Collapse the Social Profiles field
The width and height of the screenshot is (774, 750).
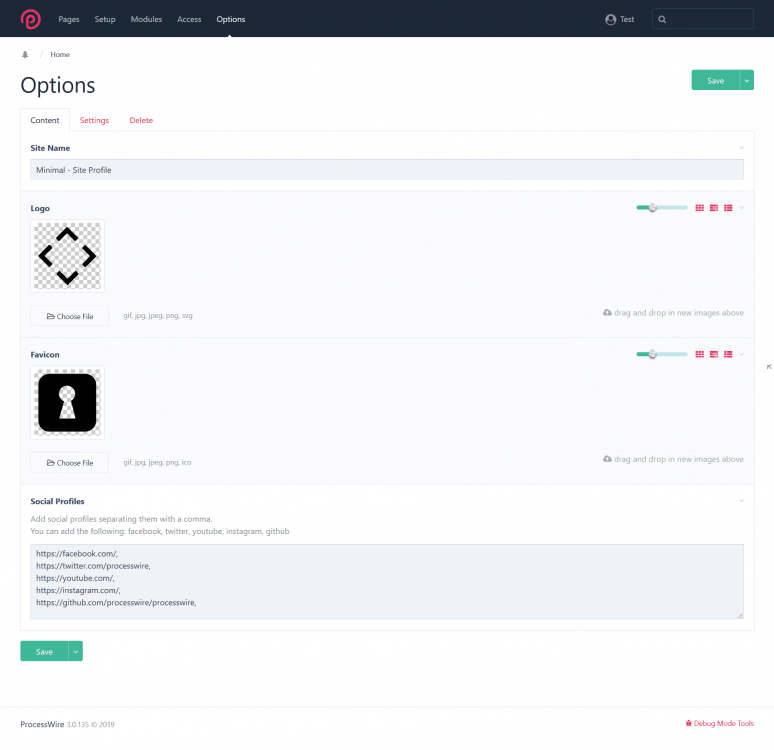[741, 501]
